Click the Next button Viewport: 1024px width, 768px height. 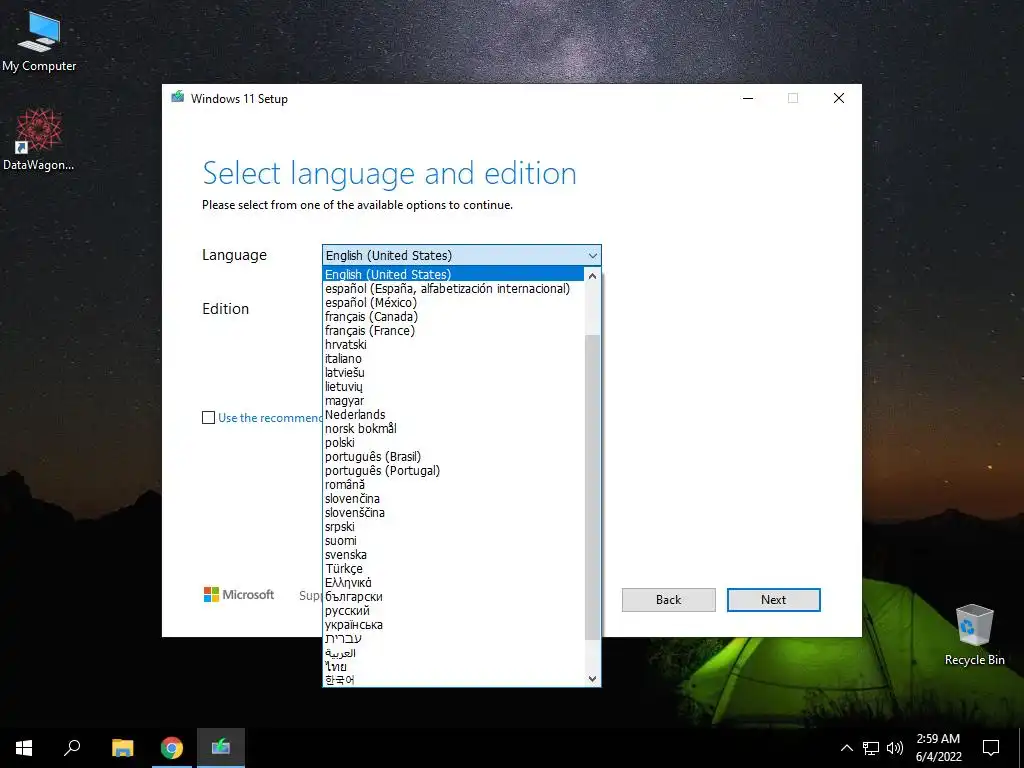(773, 600)
